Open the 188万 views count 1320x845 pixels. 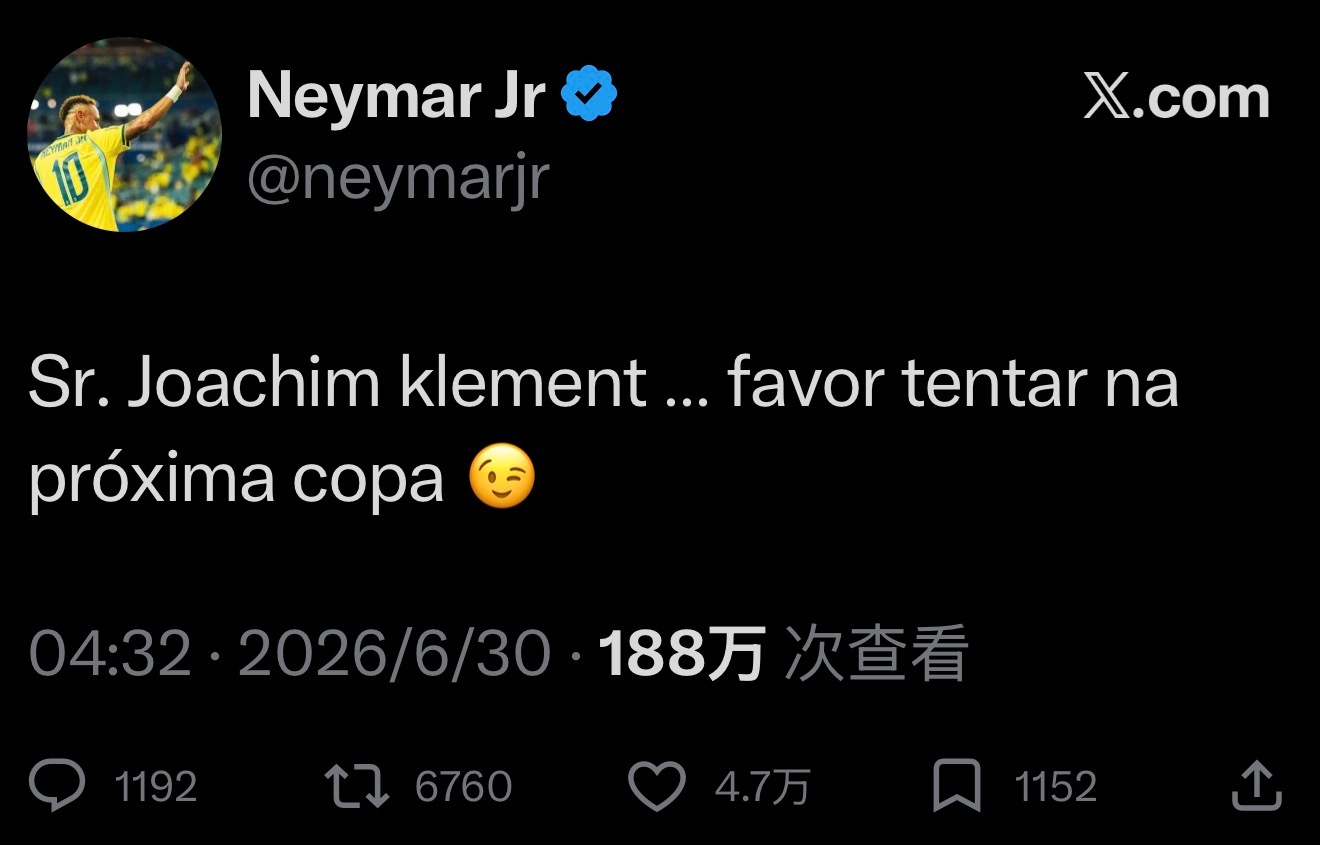[682, 654]
